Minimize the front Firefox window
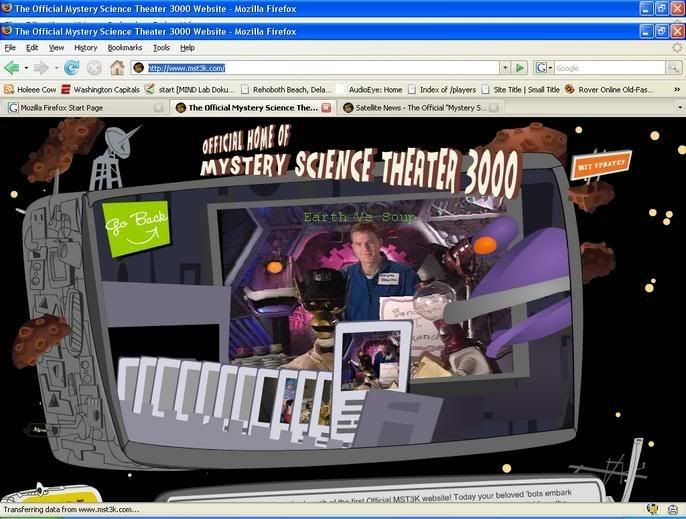Image resolution: width=686 pixels, height=519 pixels. [647, 31]
